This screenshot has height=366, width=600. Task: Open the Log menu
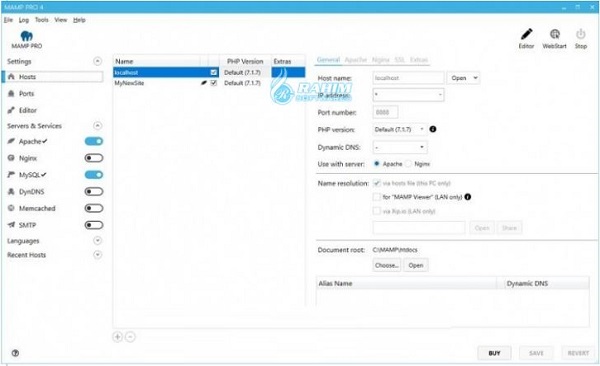24,20
